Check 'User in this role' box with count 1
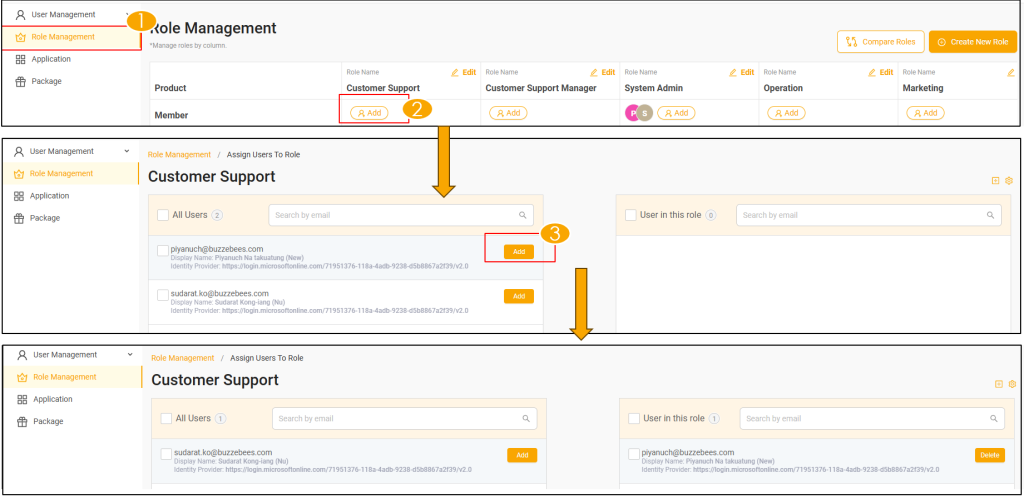Viewport: 1024px width, 498px height. point(634,418)
